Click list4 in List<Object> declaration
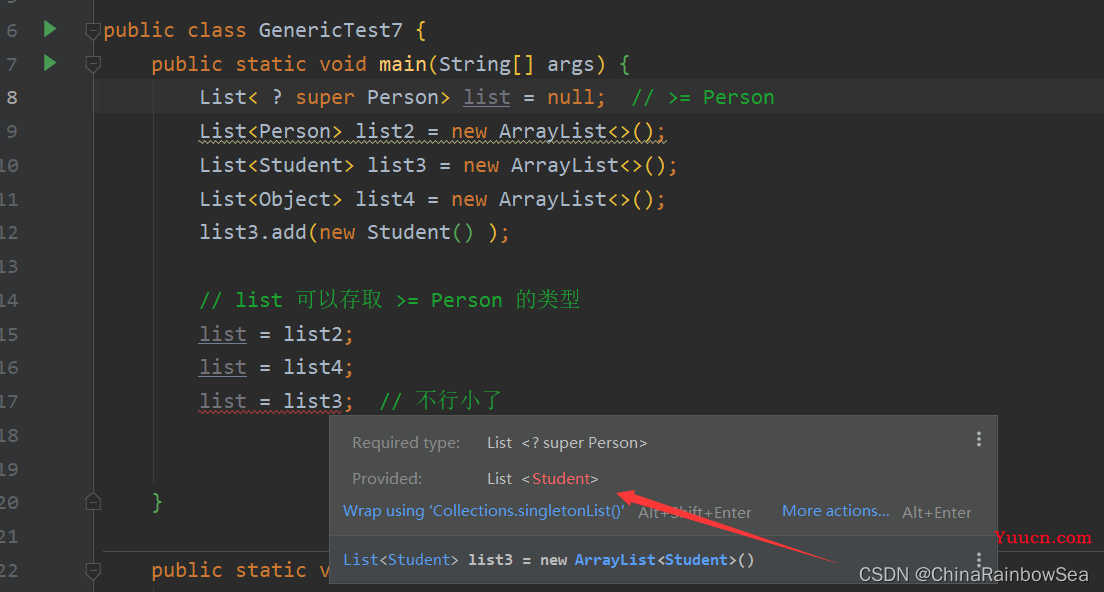The height and width of the screenshot is (592, 1104). [384, 199]
